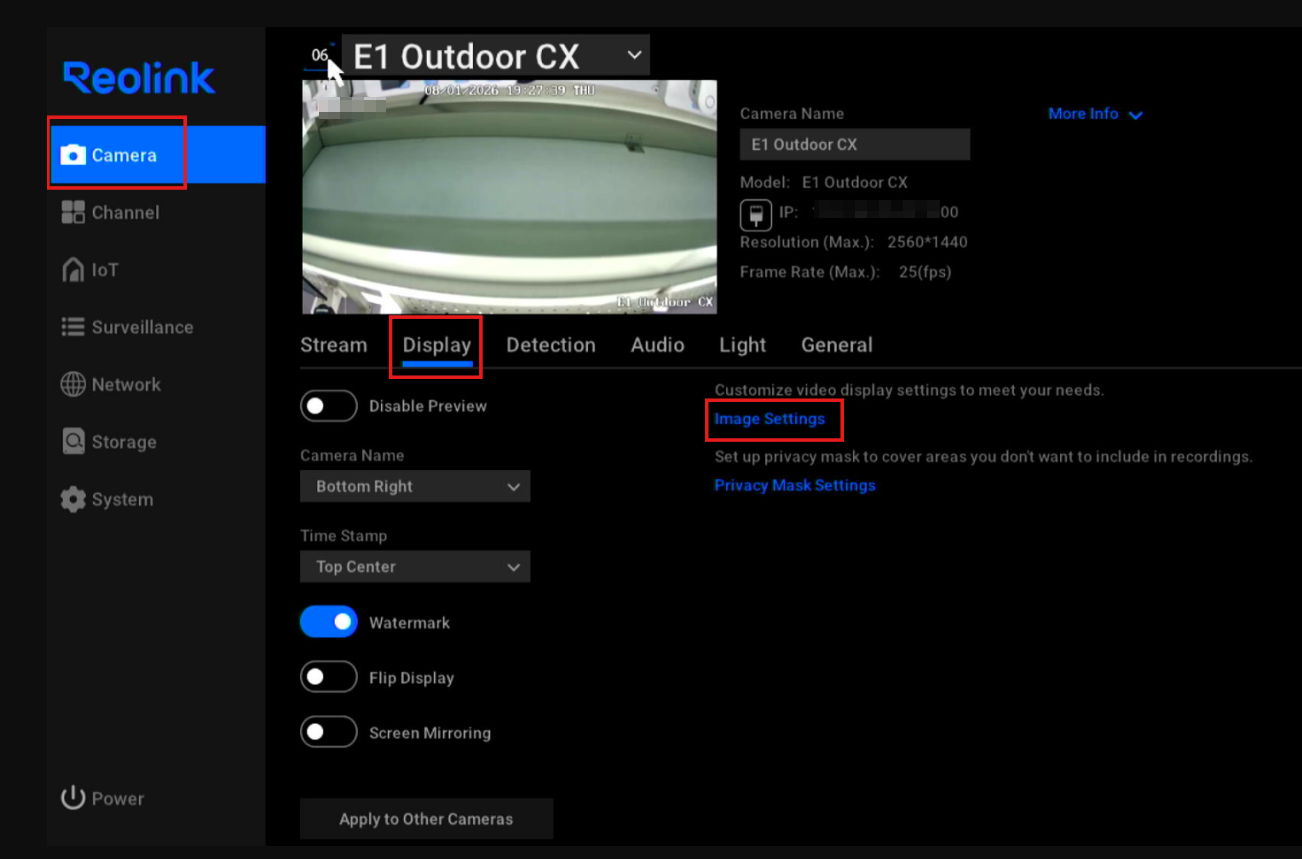Click the Apply to Other Cameras button
This screenshot has height=859, width=1302.
(426, 818)
